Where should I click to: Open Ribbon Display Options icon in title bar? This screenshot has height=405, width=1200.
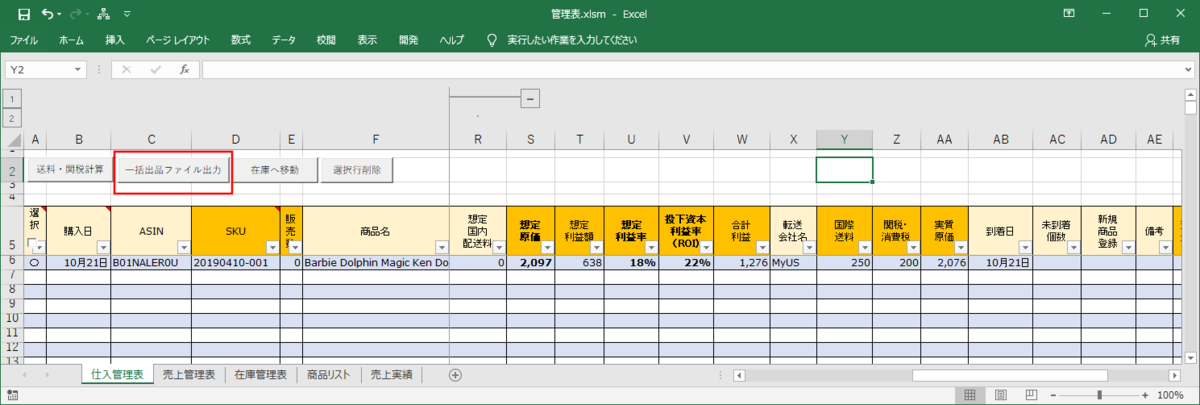coord(1069,14)
